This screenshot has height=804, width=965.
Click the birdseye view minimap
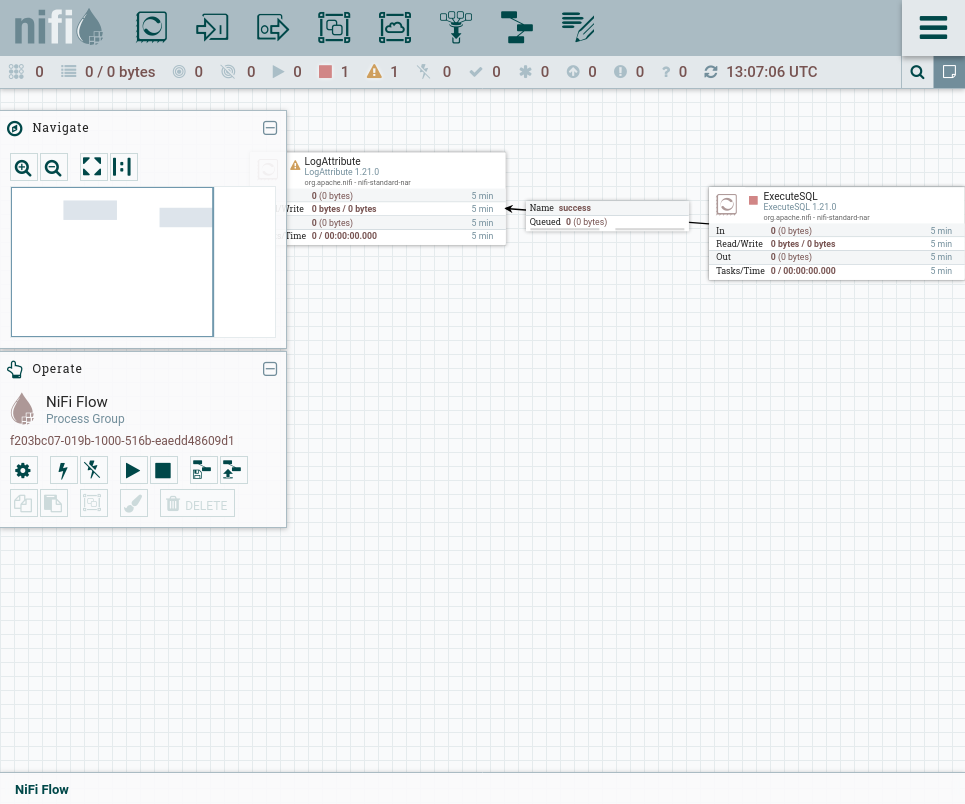point(143,262)
